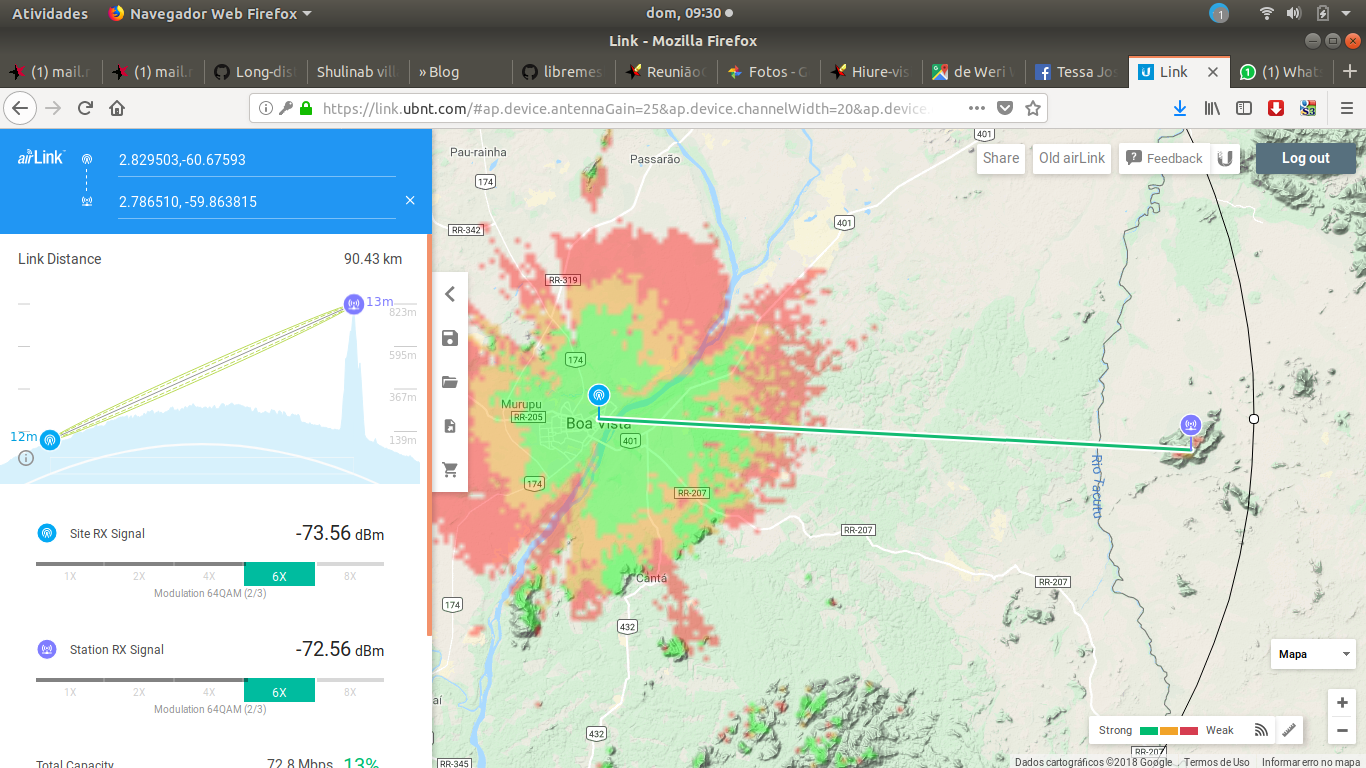This screenshot has height=768, width=1366.
Task: Toggle Firefox sidebar icon
Action: 1244,108
